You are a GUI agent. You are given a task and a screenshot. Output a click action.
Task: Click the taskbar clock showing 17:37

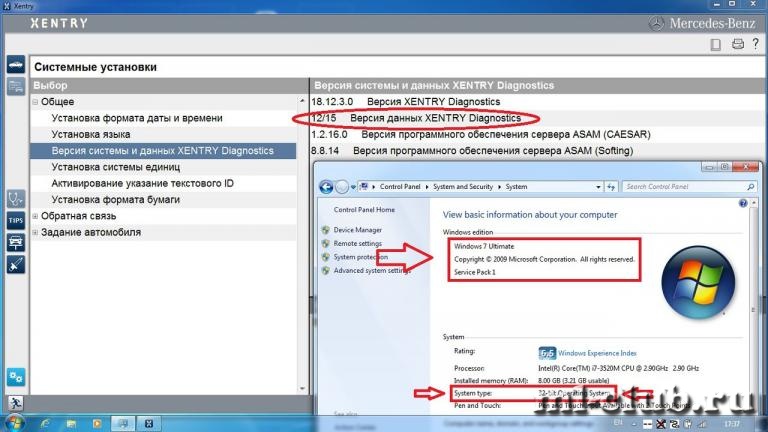coord(732,423)
